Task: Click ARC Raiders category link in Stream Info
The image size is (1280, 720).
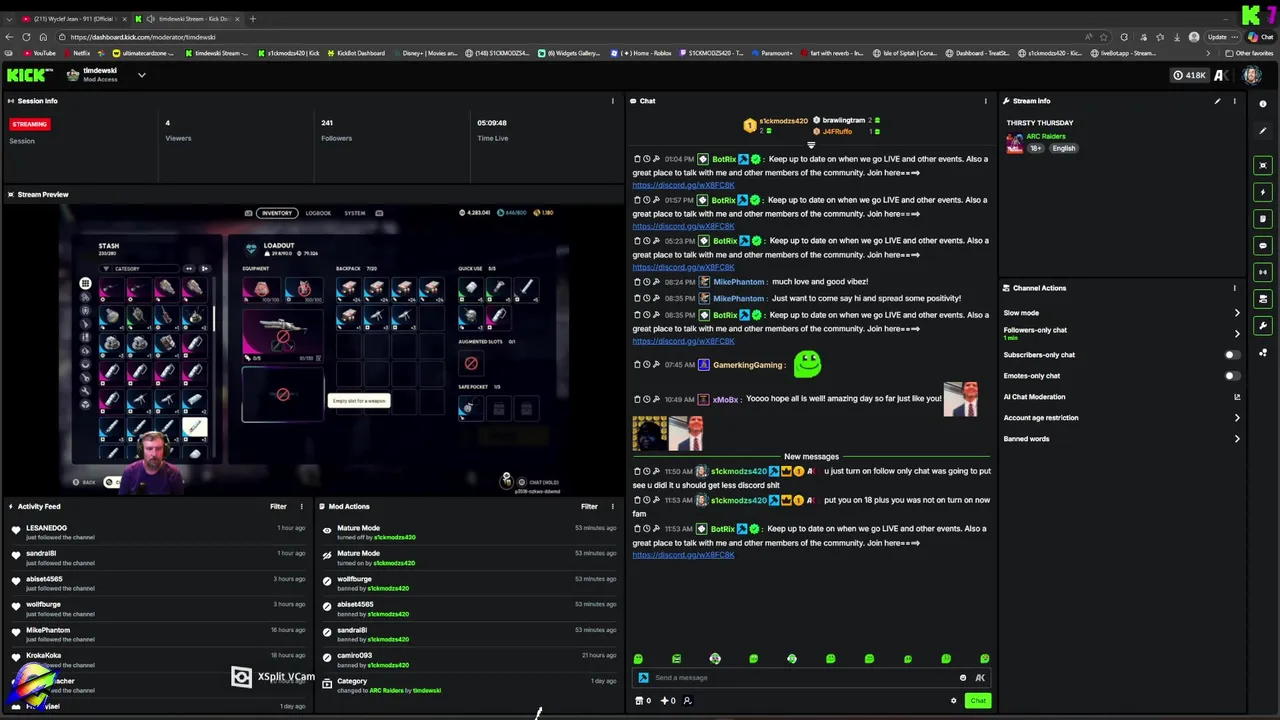Action: pyautogui.click(x=1045, y=136)
